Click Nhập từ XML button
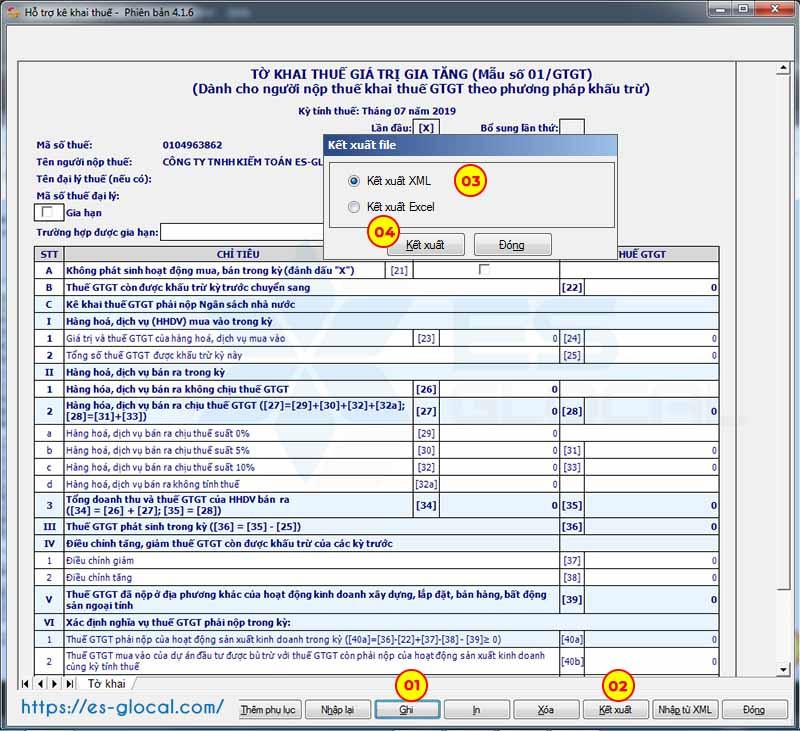This screenshot has height=731, width=800. tap(685, 710)
